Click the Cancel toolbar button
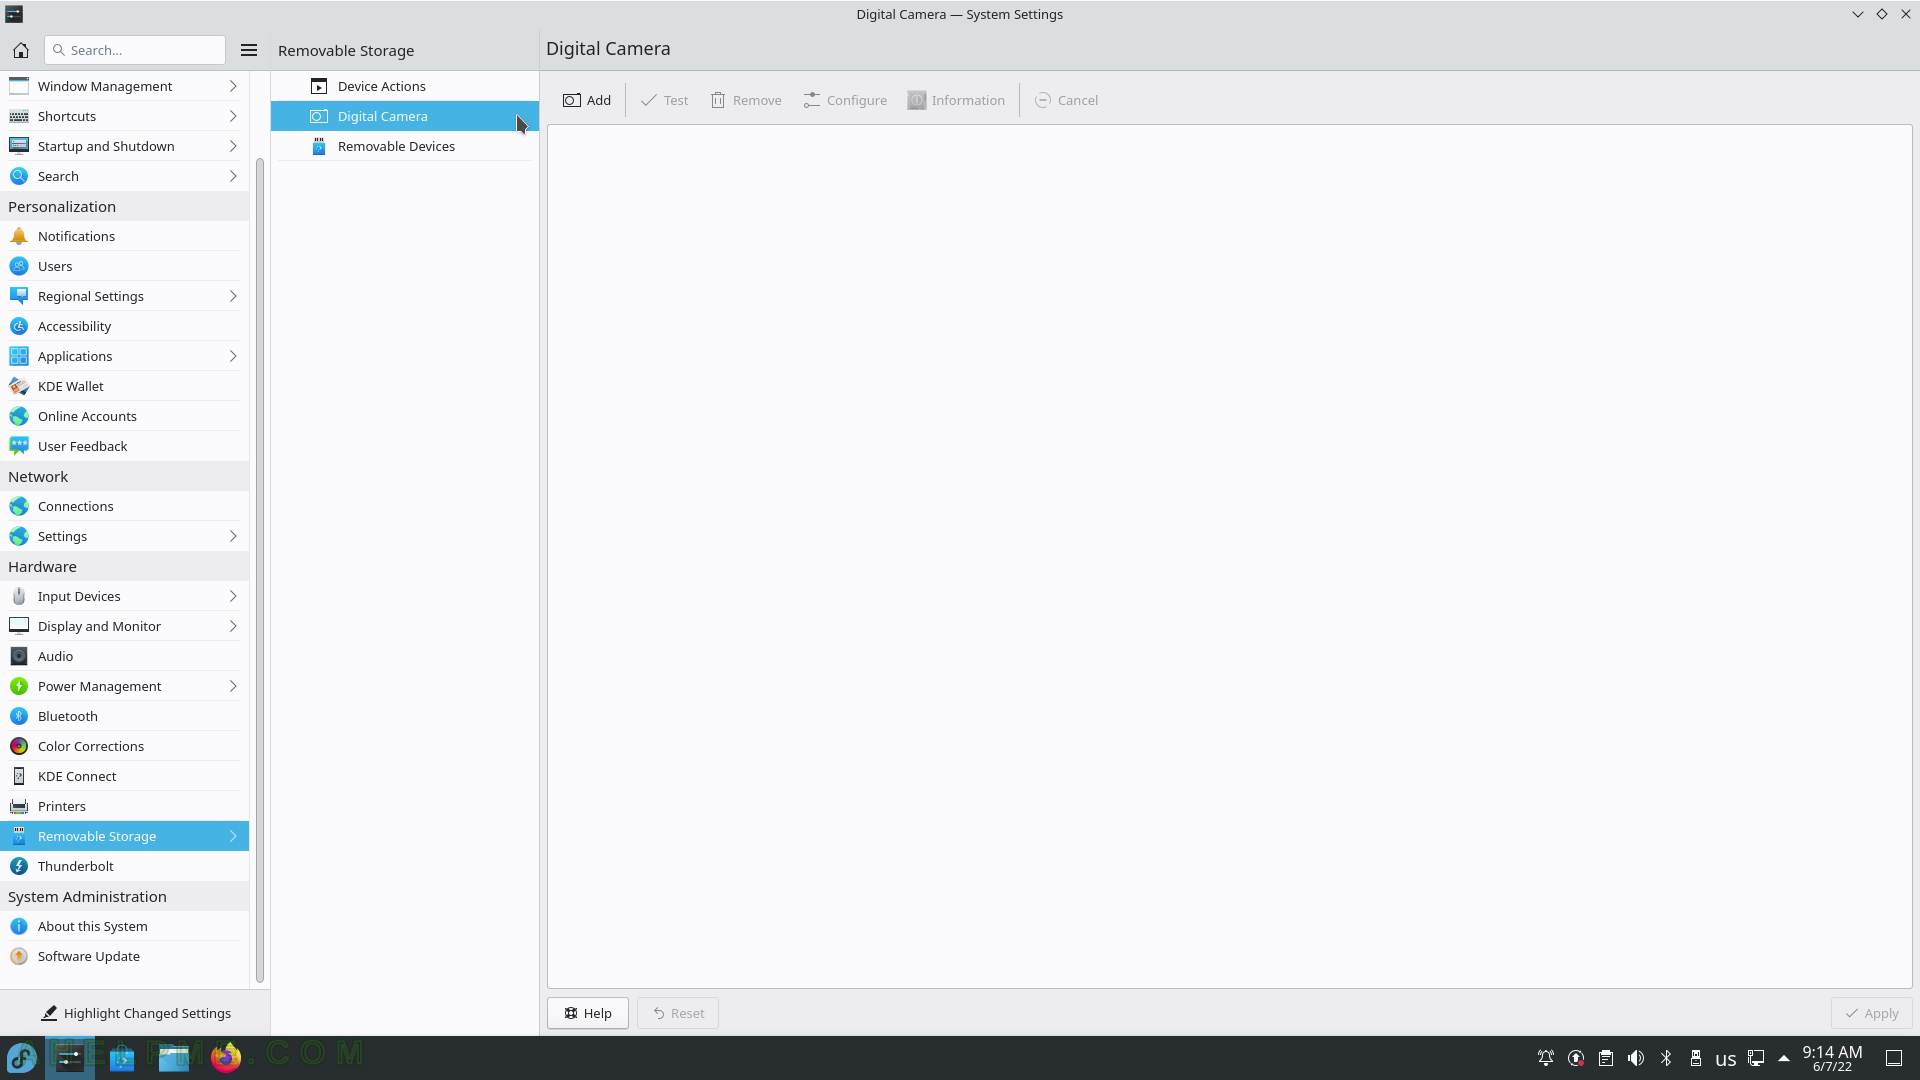The width and height of the screenshot is (1920, 1080). pos(1066,100)
